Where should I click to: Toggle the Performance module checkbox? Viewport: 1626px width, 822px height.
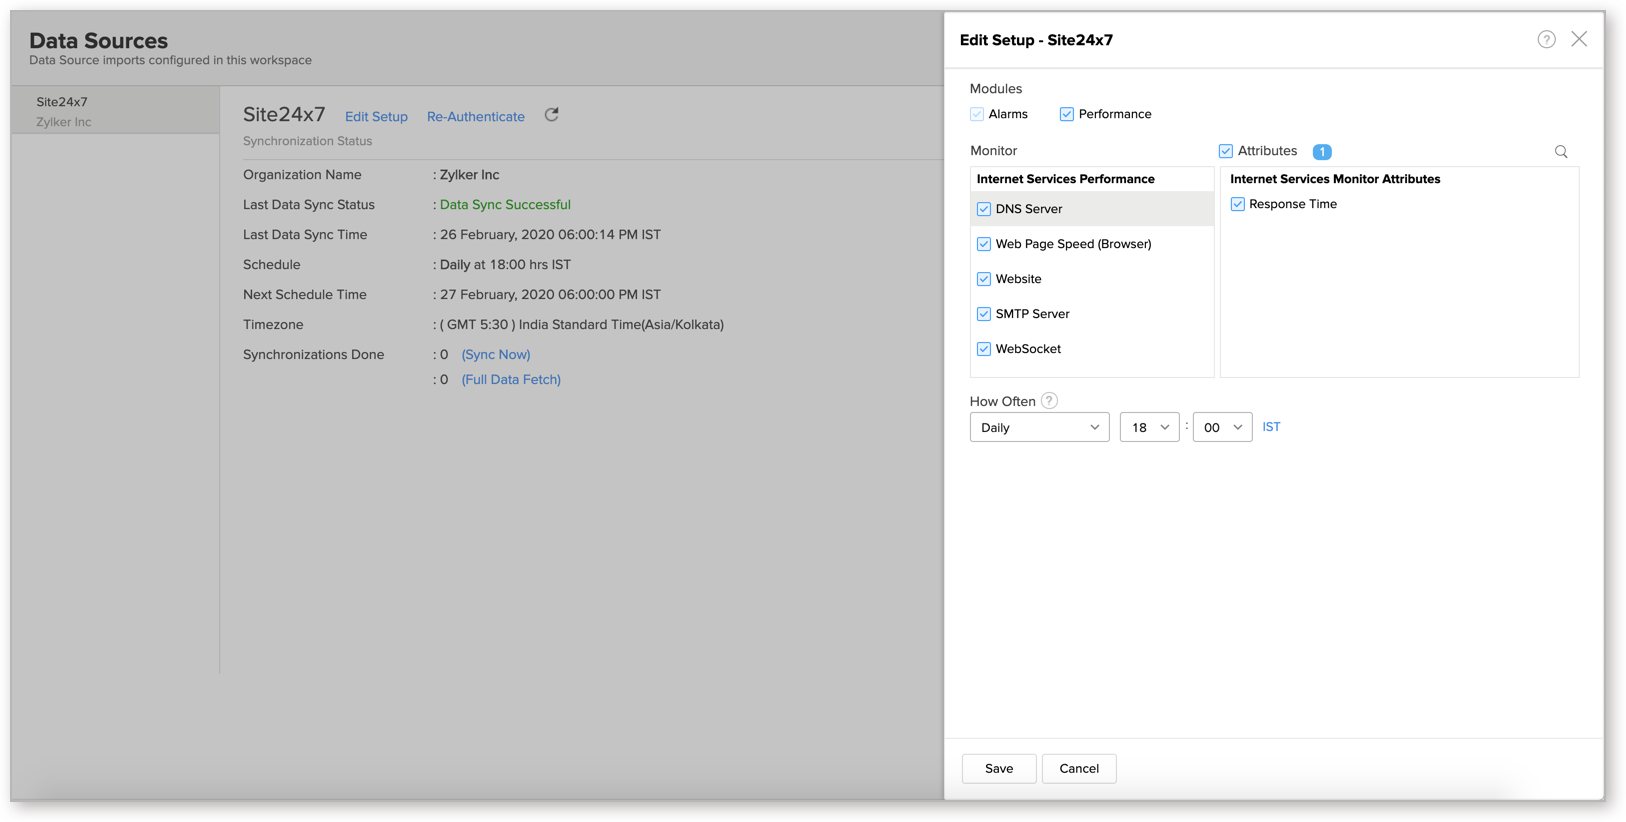click(1067, 114)
